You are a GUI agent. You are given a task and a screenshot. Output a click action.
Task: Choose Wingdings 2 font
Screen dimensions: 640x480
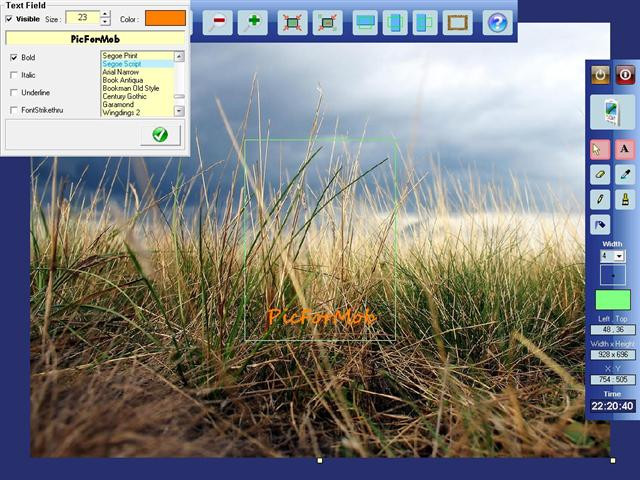[x=121, y=113]
